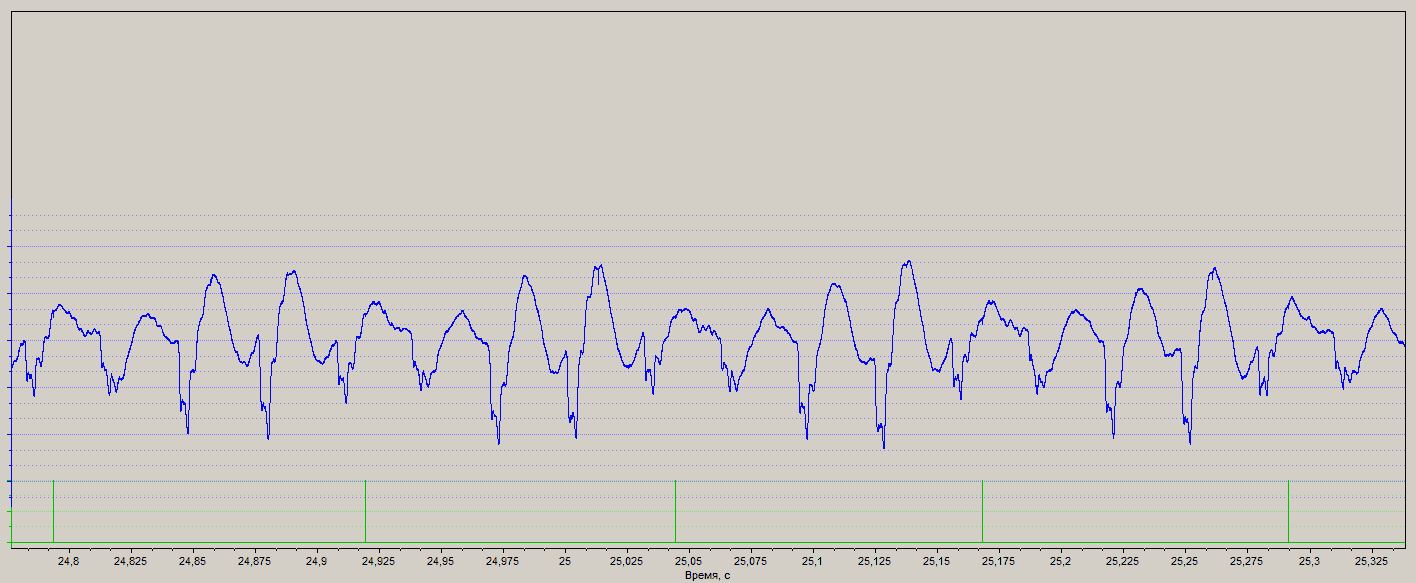Click the 25,05 time axis label
The height and width of the screenshot is (583, 1416).
point(689,561)
